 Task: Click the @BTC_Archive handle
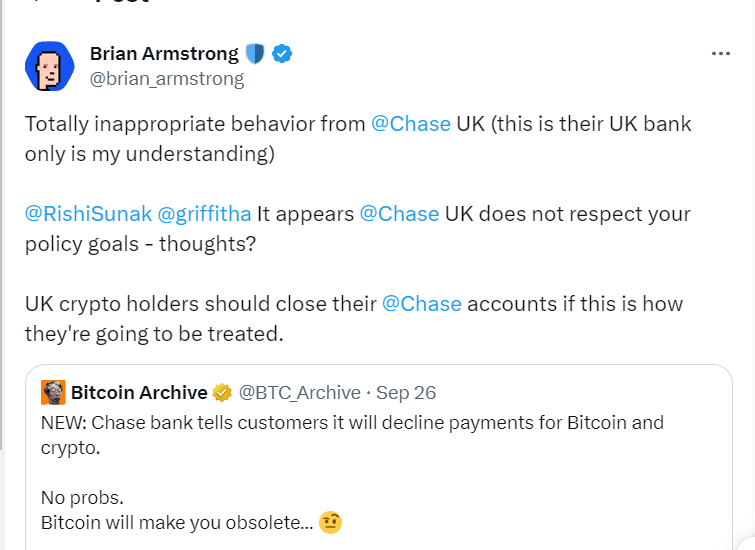click(298, 392)
